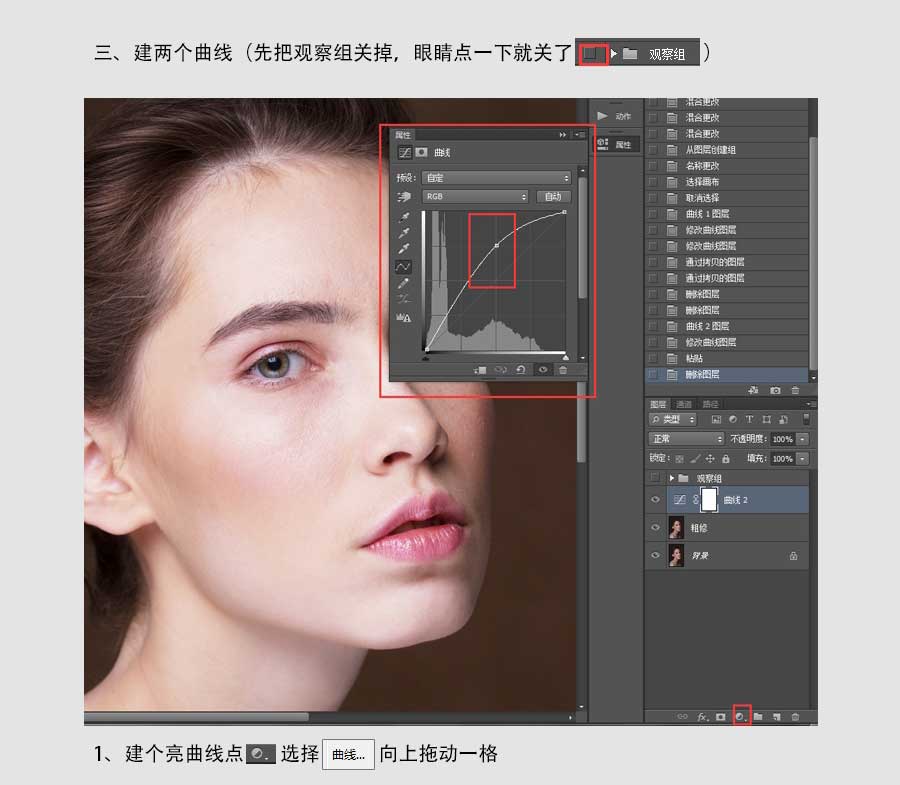Pick the pencil draw-curve tool

(404, 283)
